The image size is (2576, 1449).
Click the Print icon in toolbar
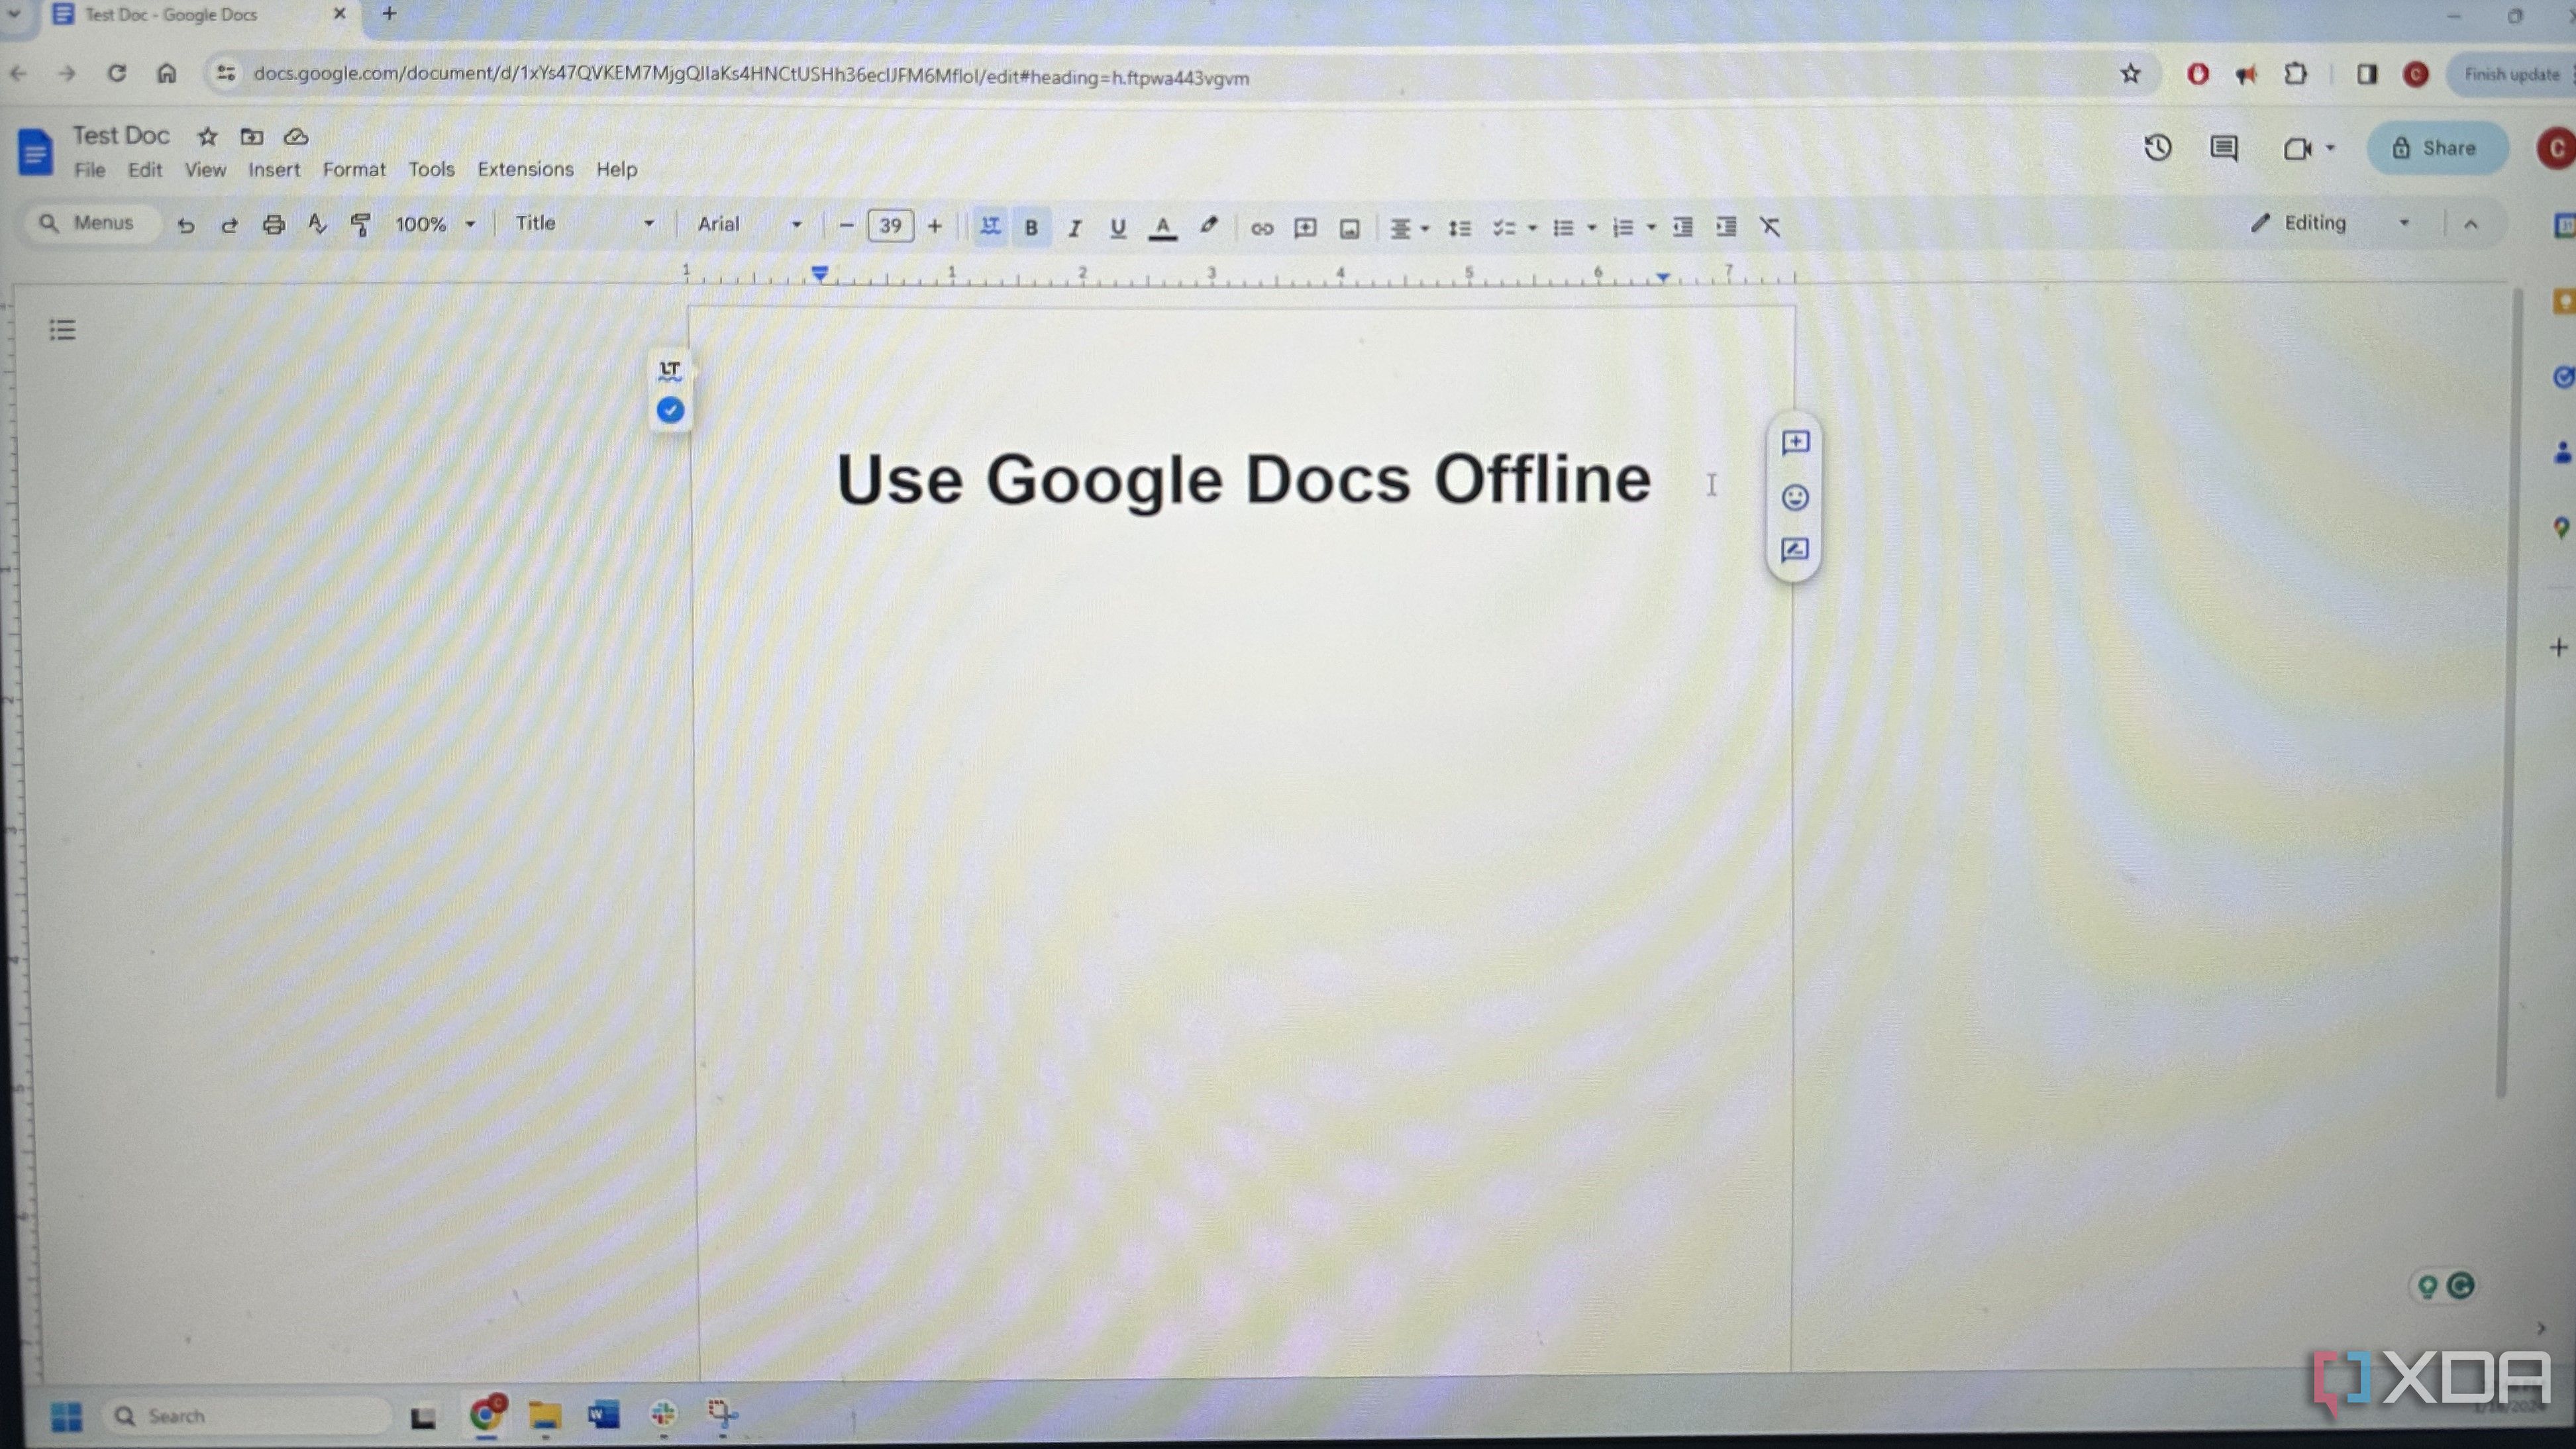point(273,226)
